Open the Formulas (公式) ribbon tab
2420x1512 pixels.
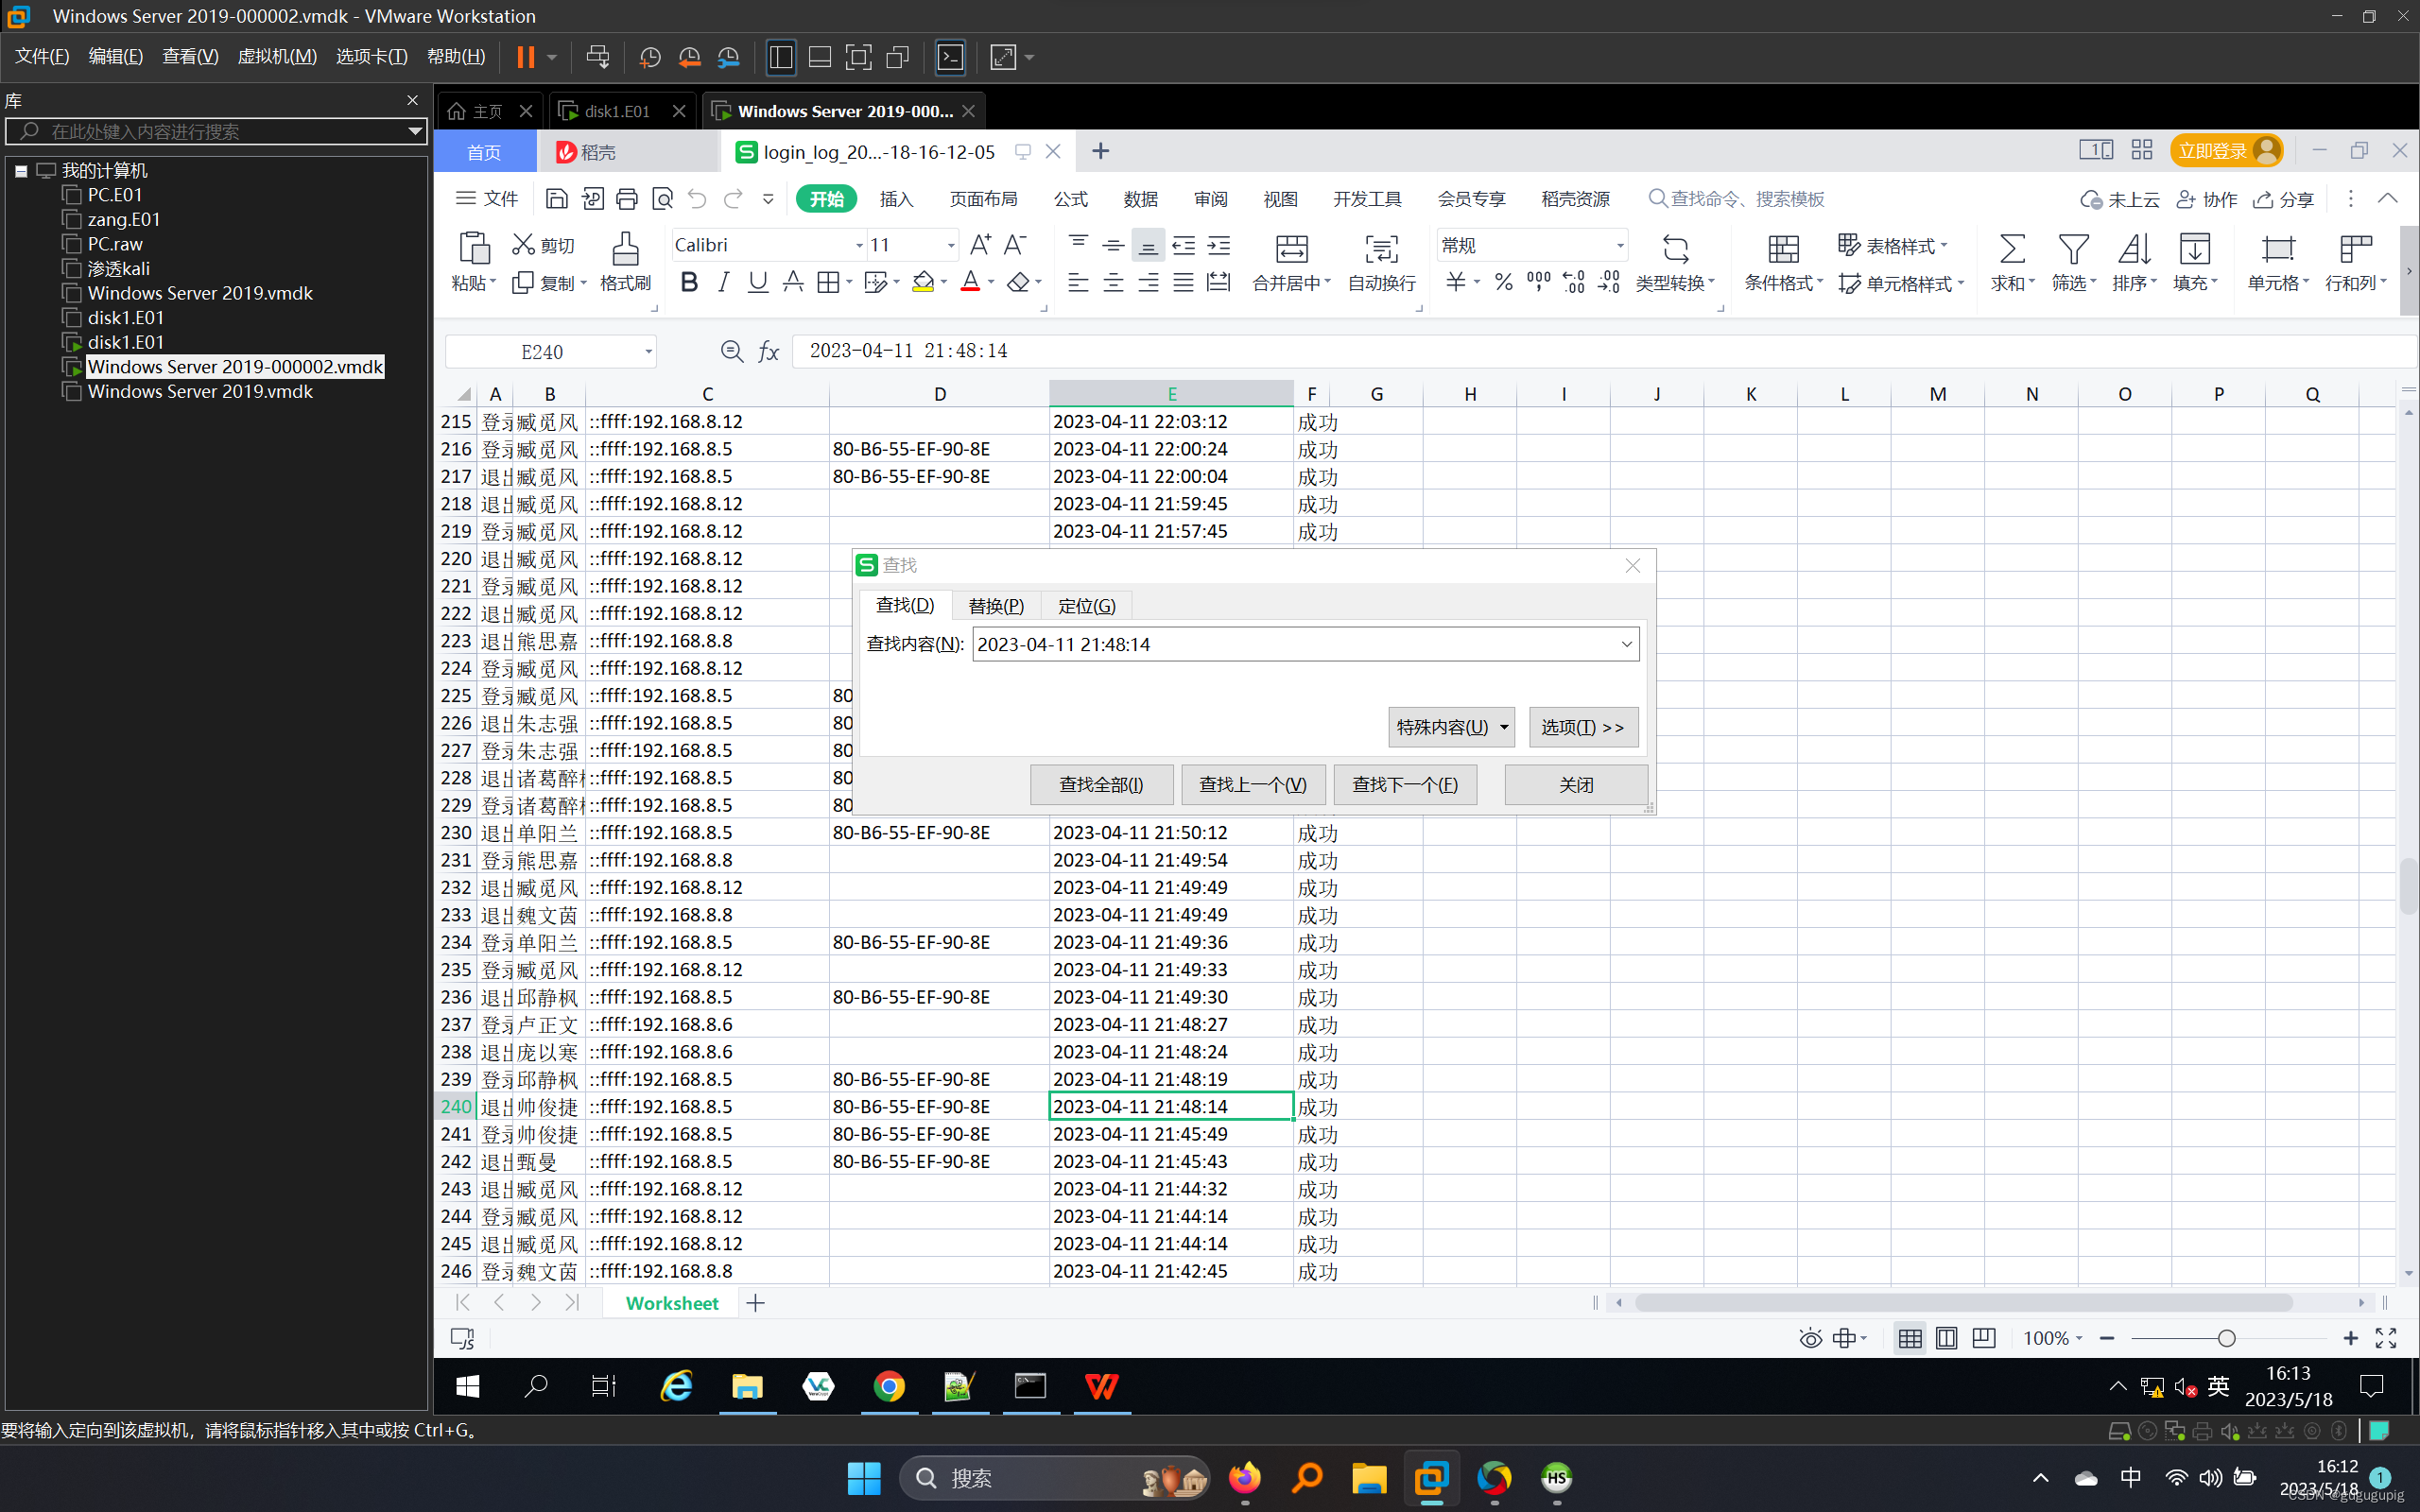point(1070,199)
